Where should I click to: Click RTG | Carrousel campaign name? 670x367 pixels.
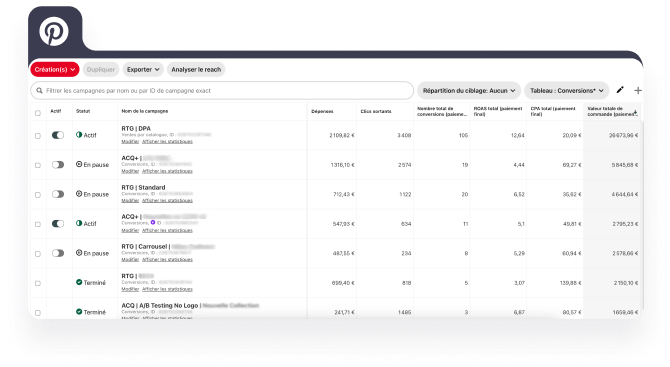[x=146, y=247]
